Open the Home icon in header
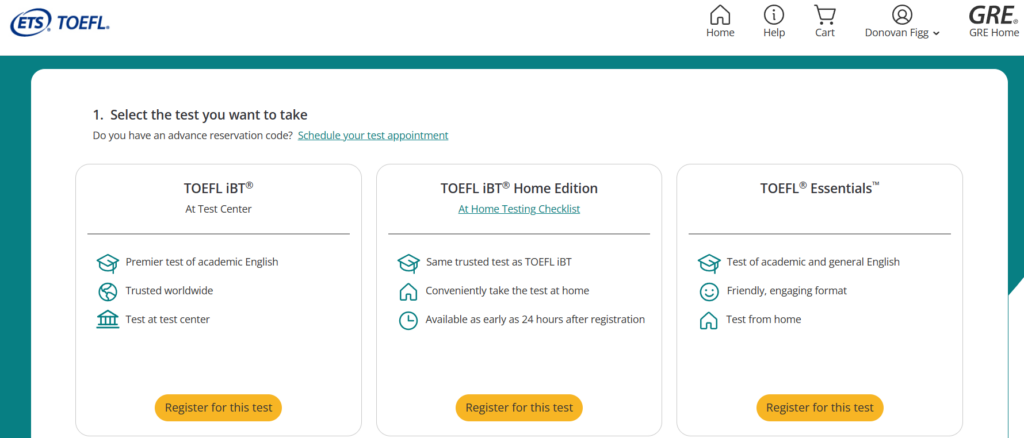1024x438 pixels. pyautogui.click(x=720, y=22)
